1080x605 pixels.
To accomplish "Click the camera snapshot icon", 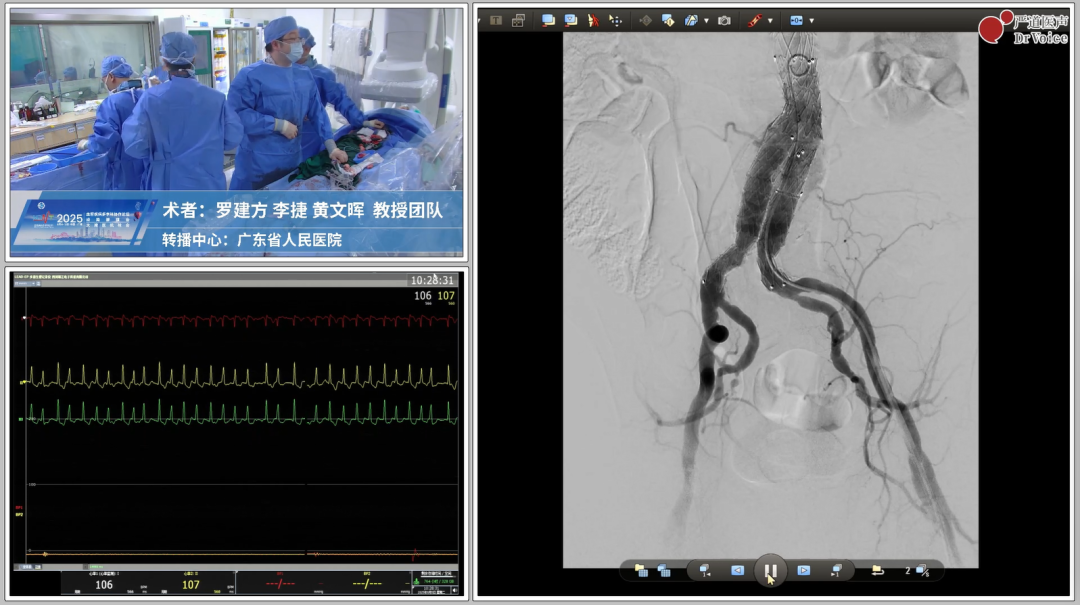I will pos(724,20).
